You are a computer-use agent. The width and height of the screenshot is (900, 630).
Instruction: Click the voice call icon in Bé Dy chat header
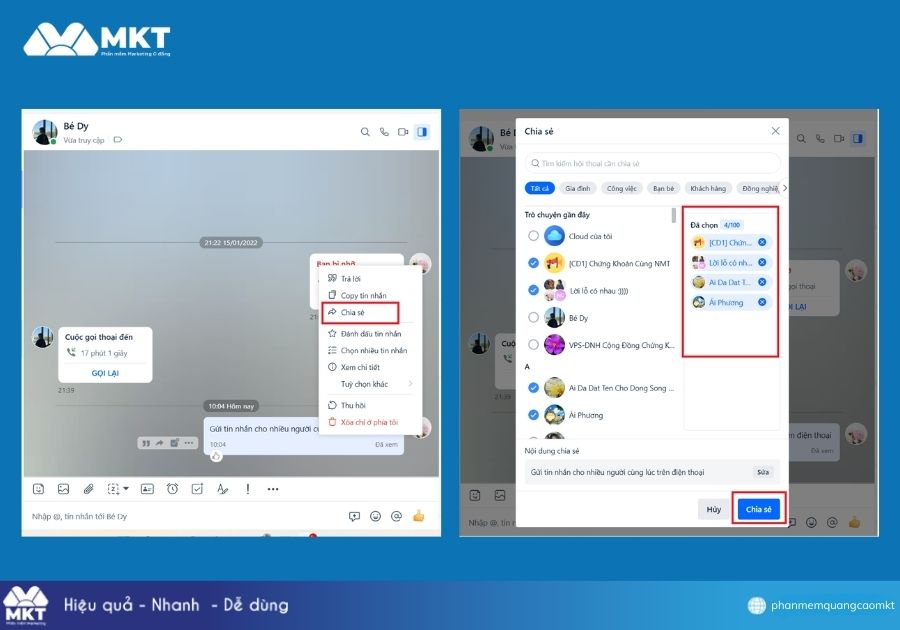[384, 132]
